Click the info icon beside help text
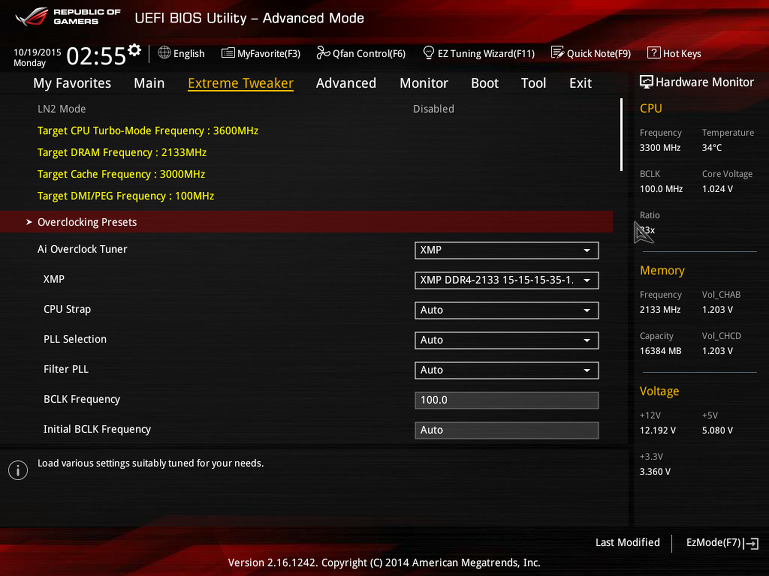This screenshot has height=576, width=769. tap(18, 470)
